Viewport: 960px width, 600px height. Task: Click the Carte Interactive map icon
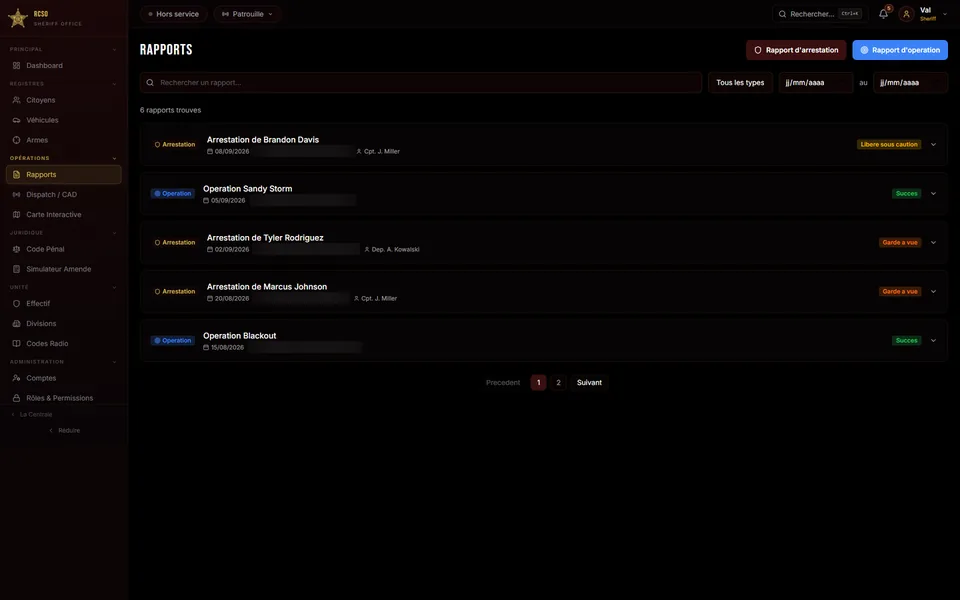pos(17,214)
